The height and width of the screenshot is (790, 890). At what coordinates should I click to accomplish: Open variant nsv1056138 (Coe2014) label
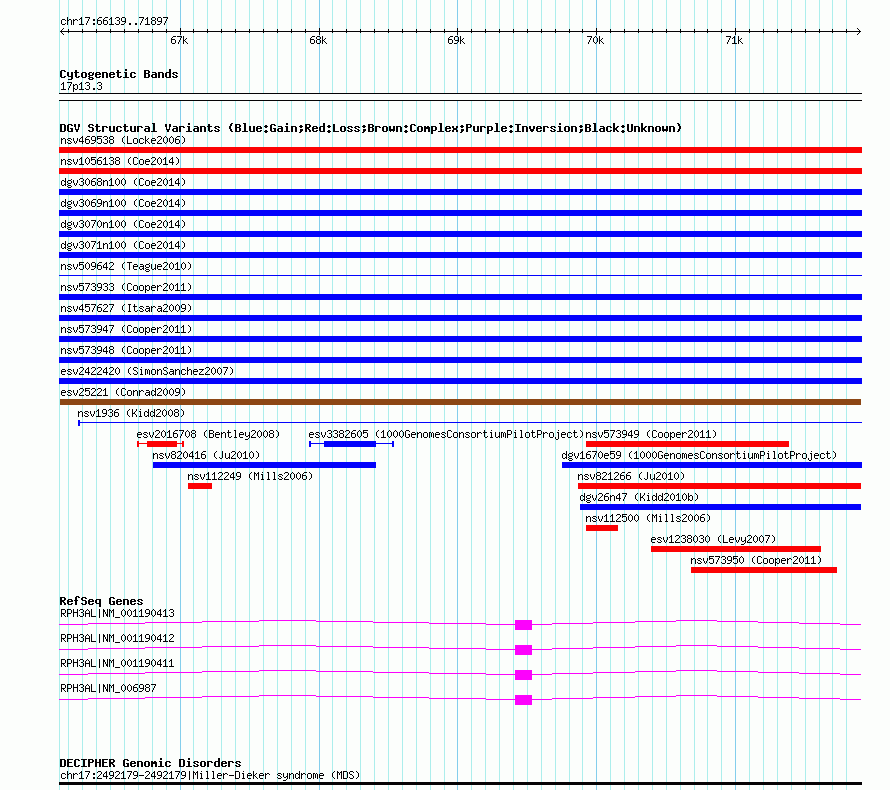pyautogui.click(x=120, y=161)
